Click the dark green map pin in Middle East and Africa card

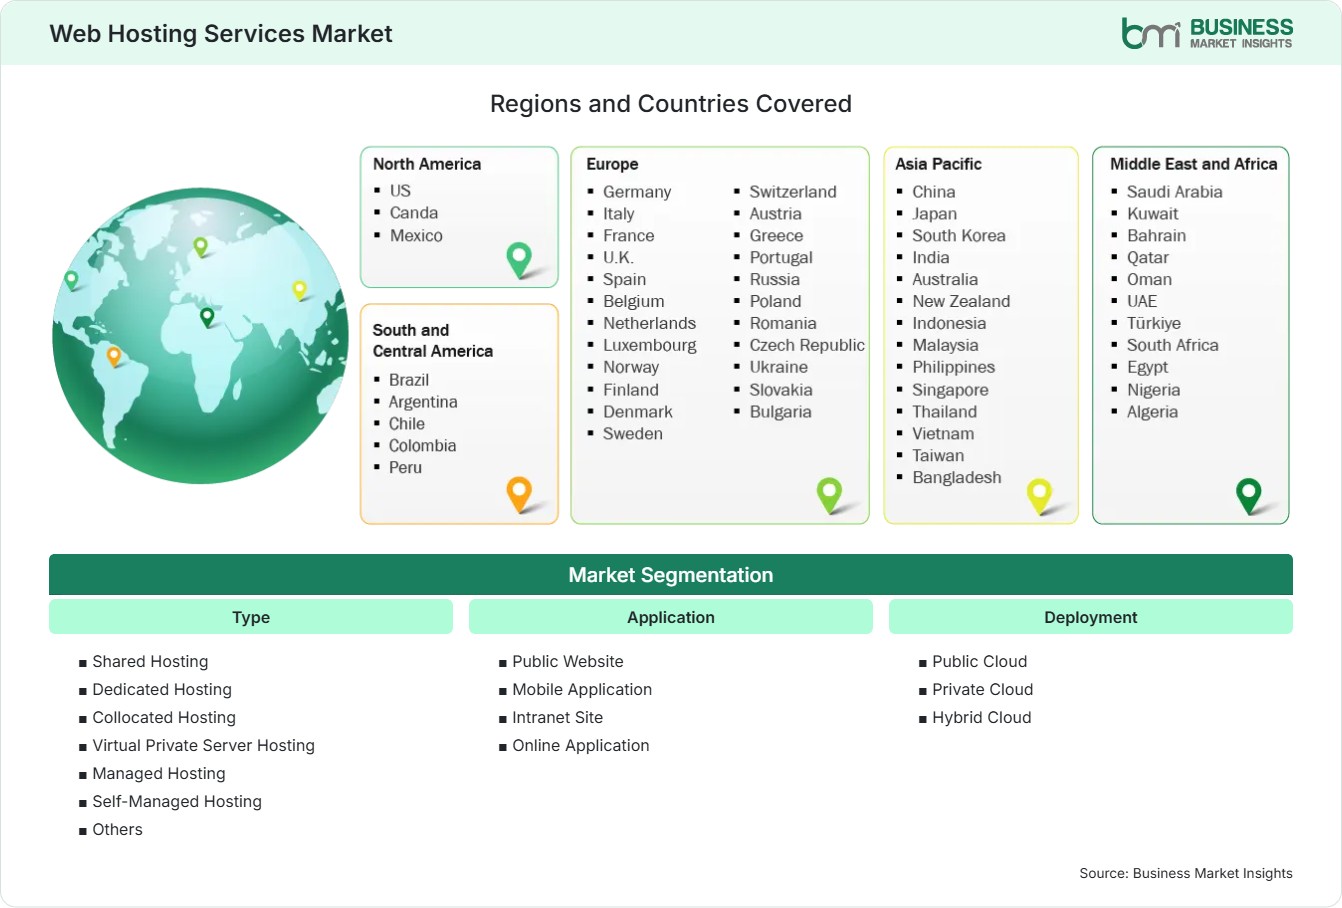tap(1249, 496)
